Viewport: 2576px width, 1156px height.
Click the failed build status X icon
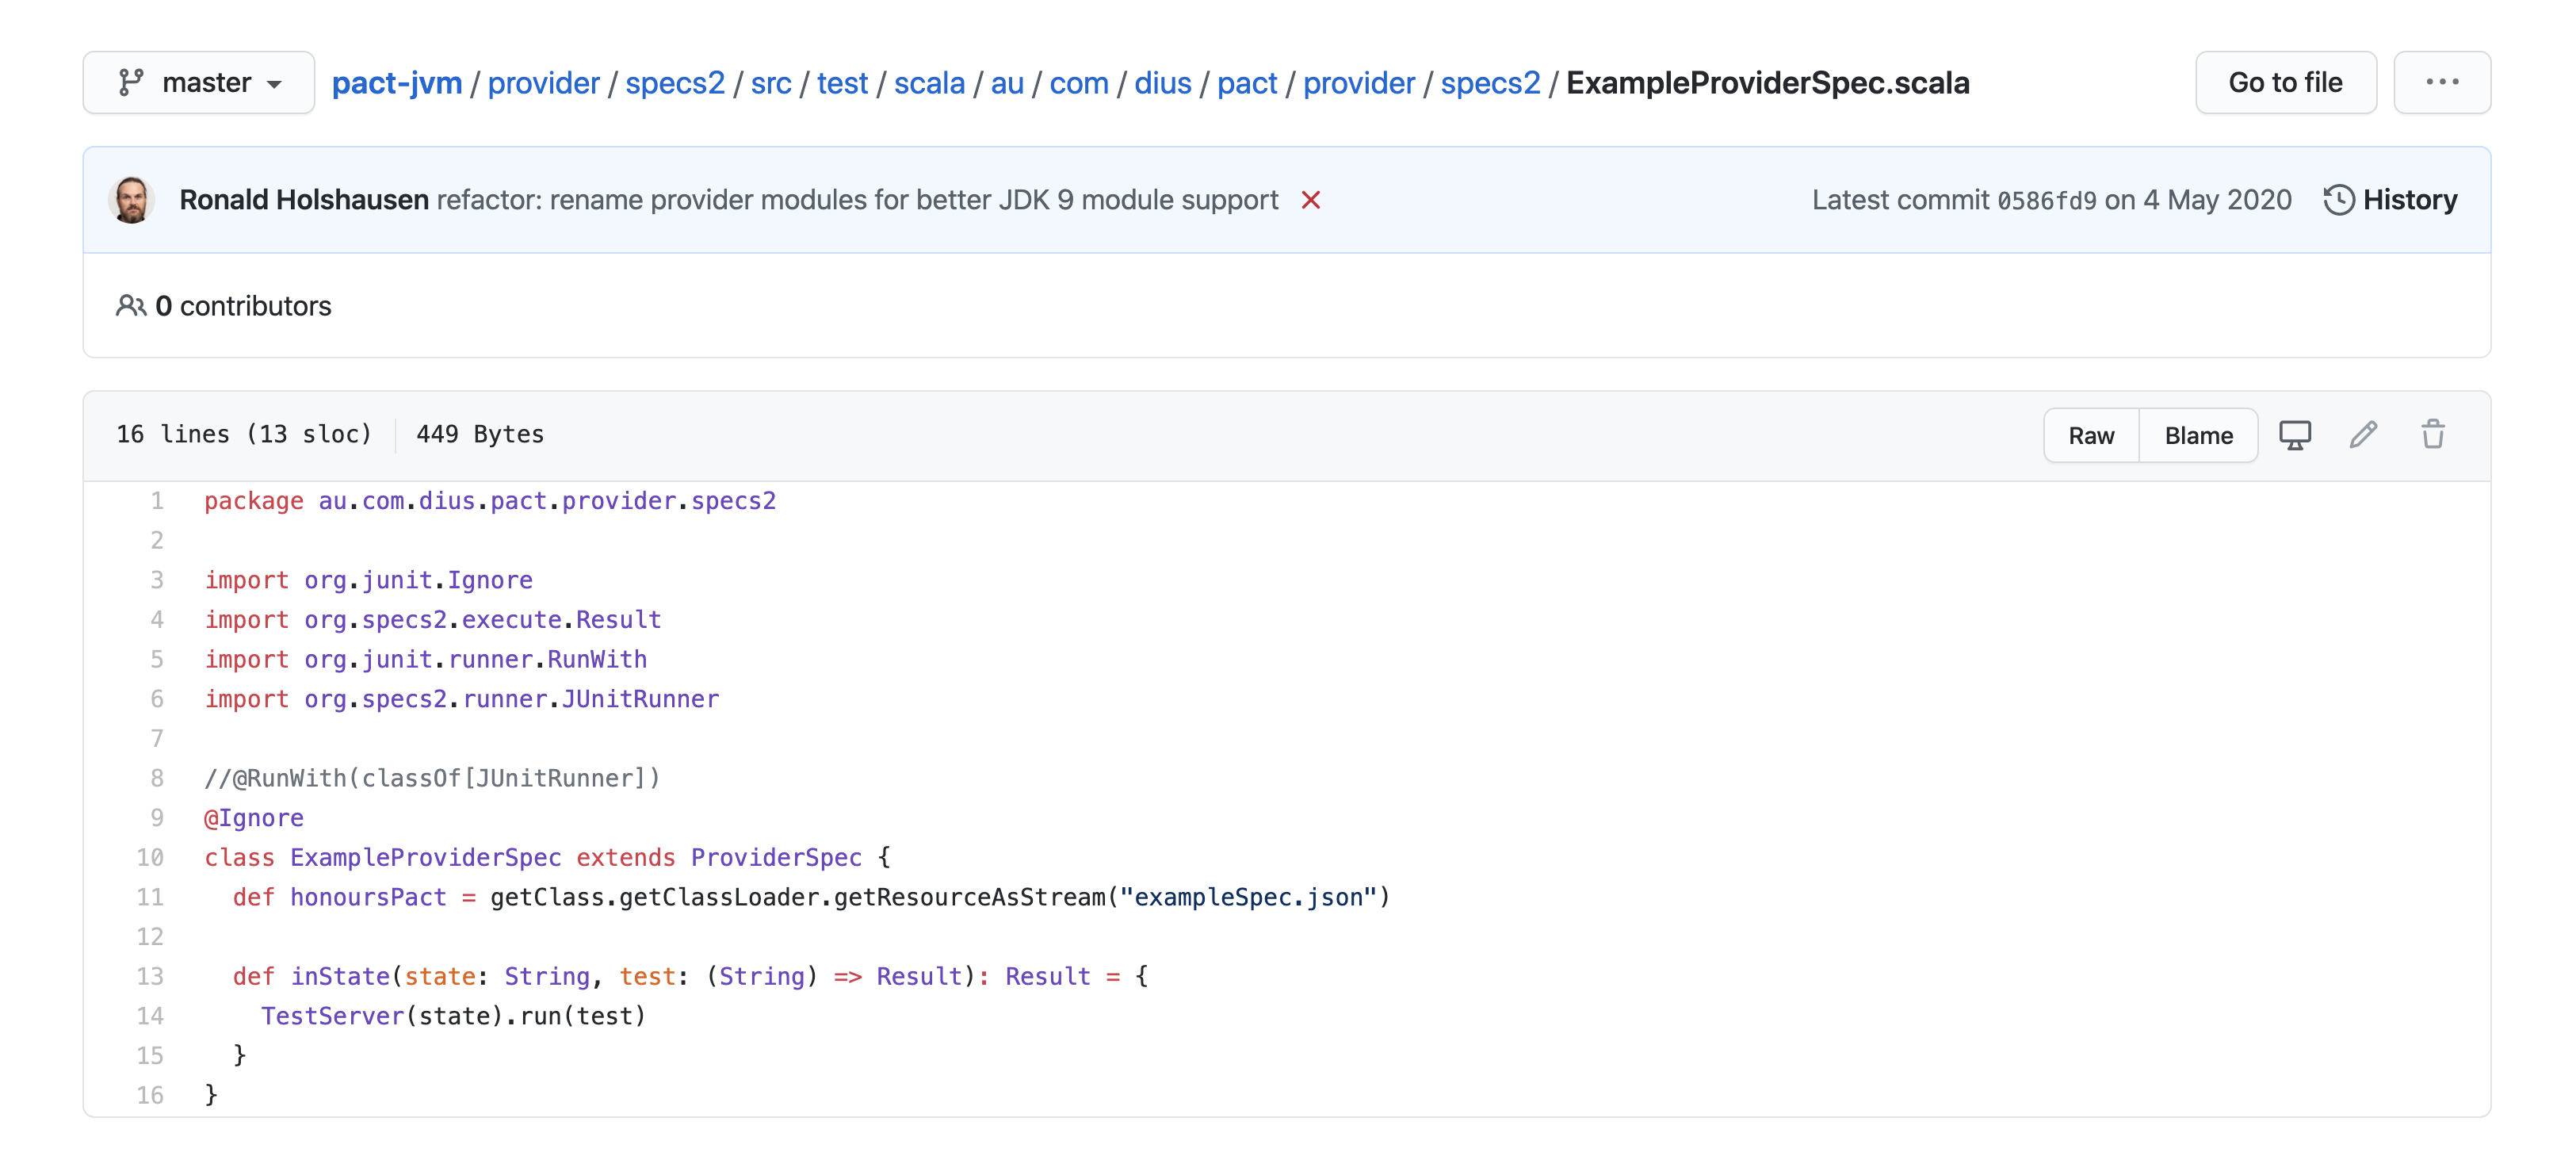coord(1310,200)
